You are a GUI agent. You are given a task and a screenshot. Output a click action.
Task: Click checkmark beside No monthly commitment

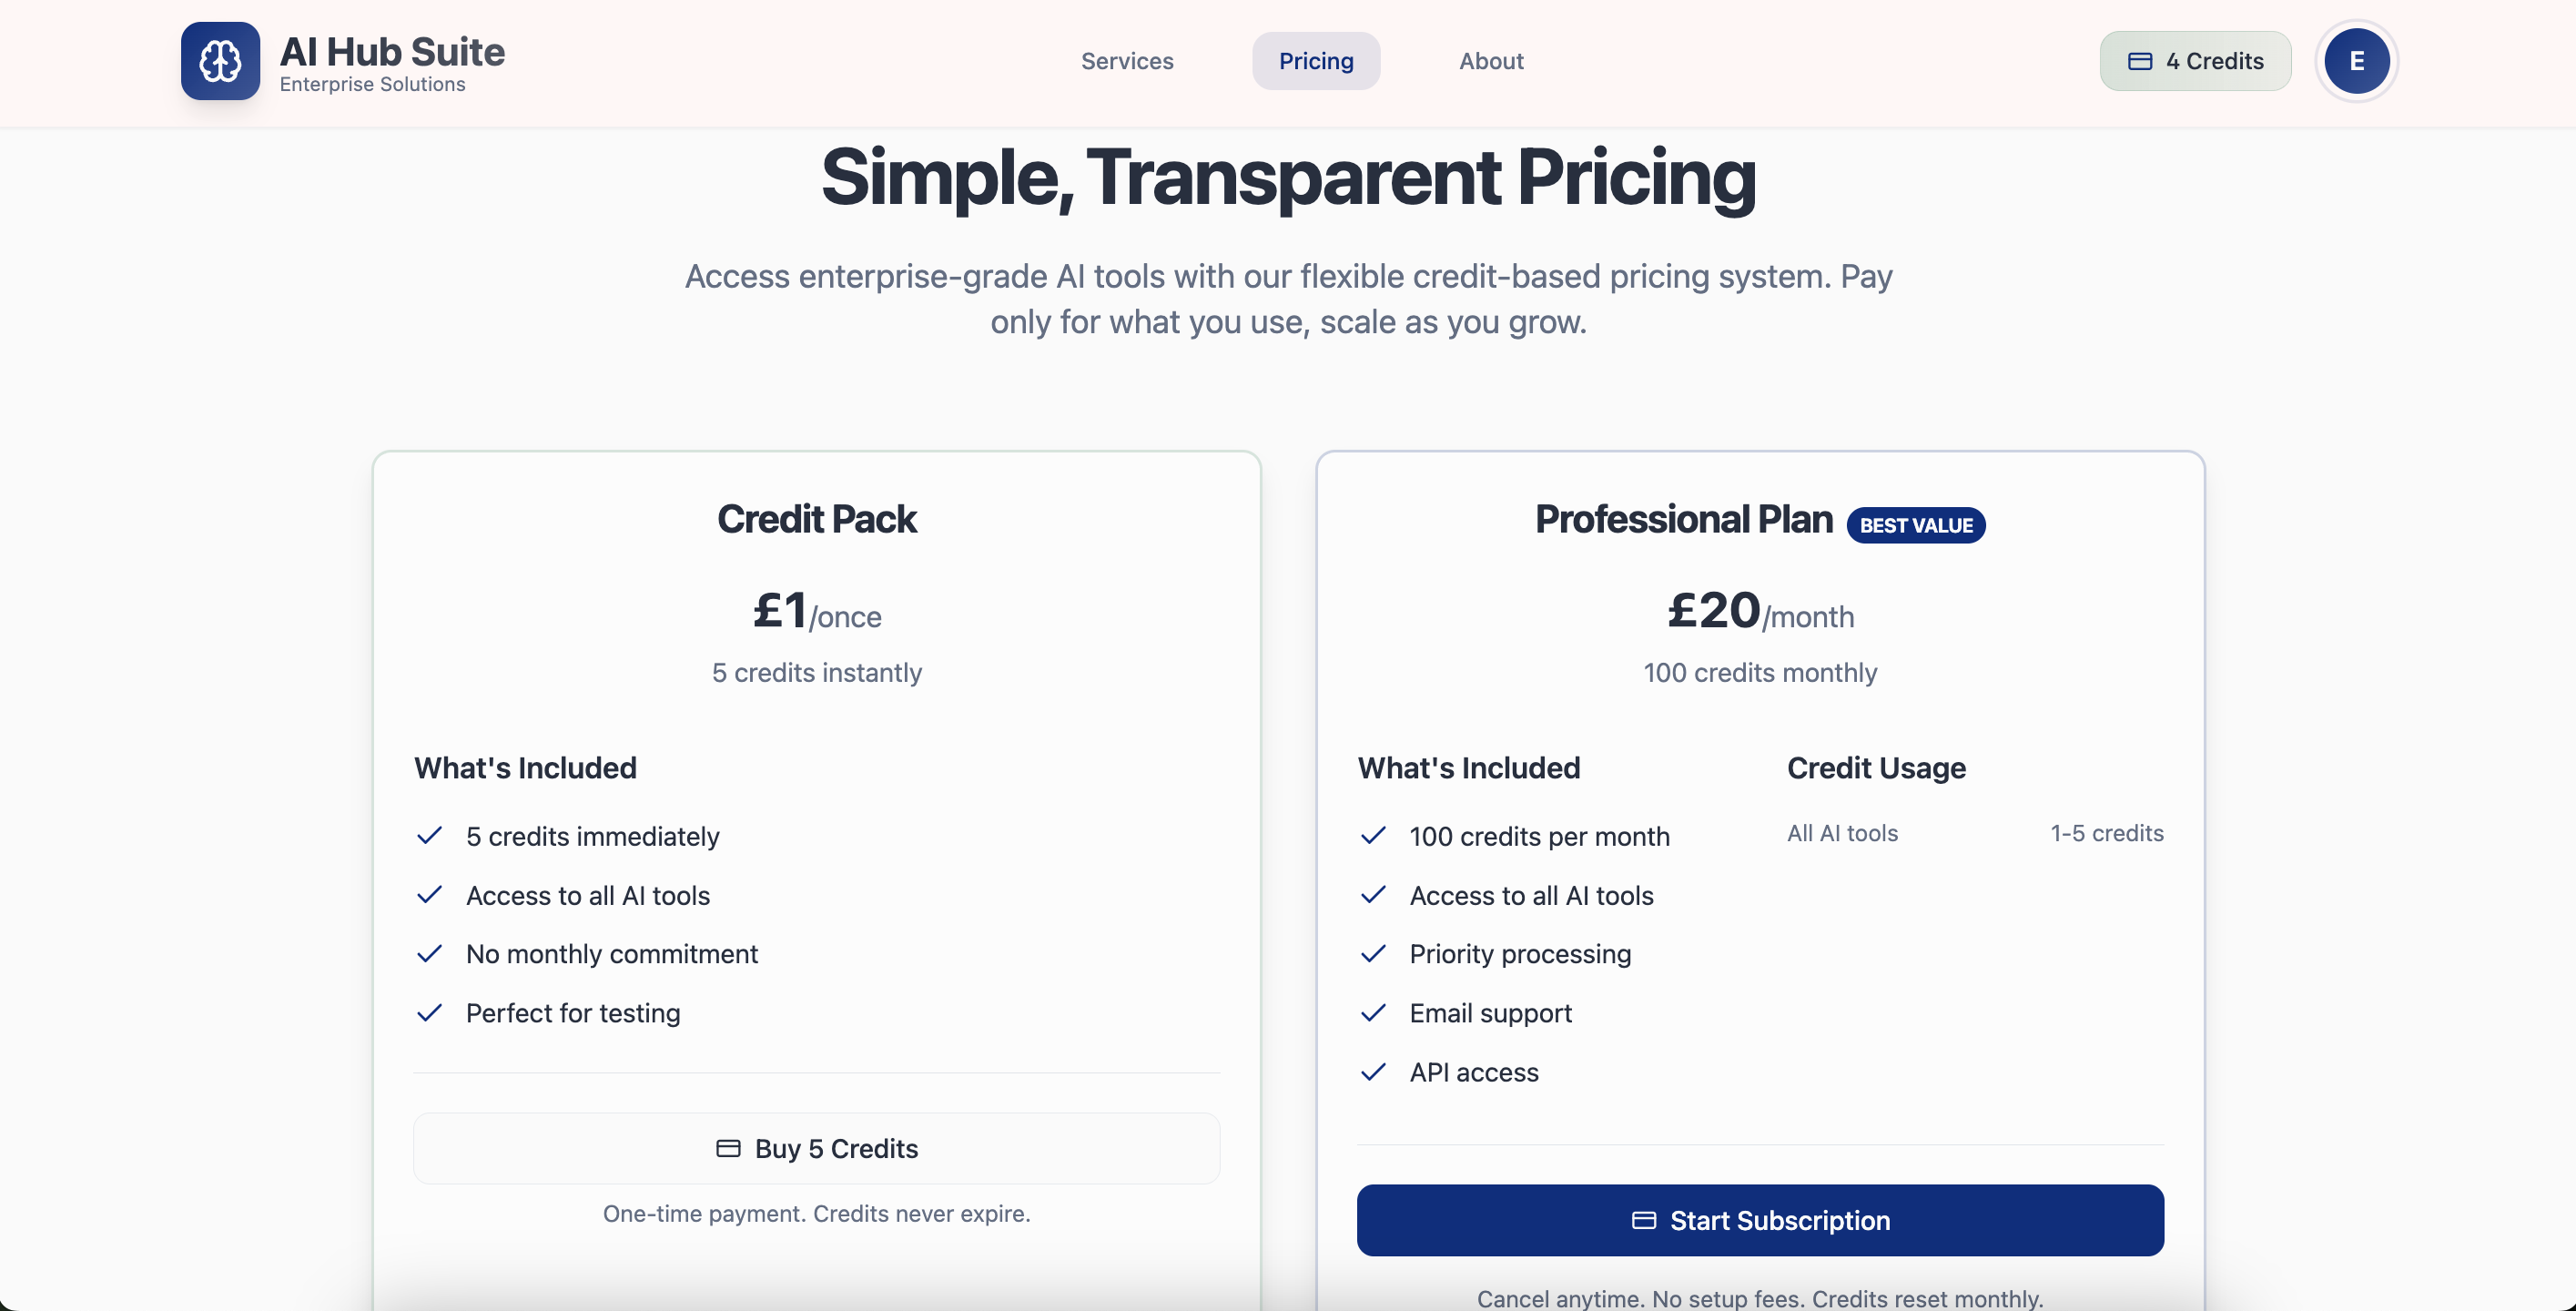tap(429, 954)
